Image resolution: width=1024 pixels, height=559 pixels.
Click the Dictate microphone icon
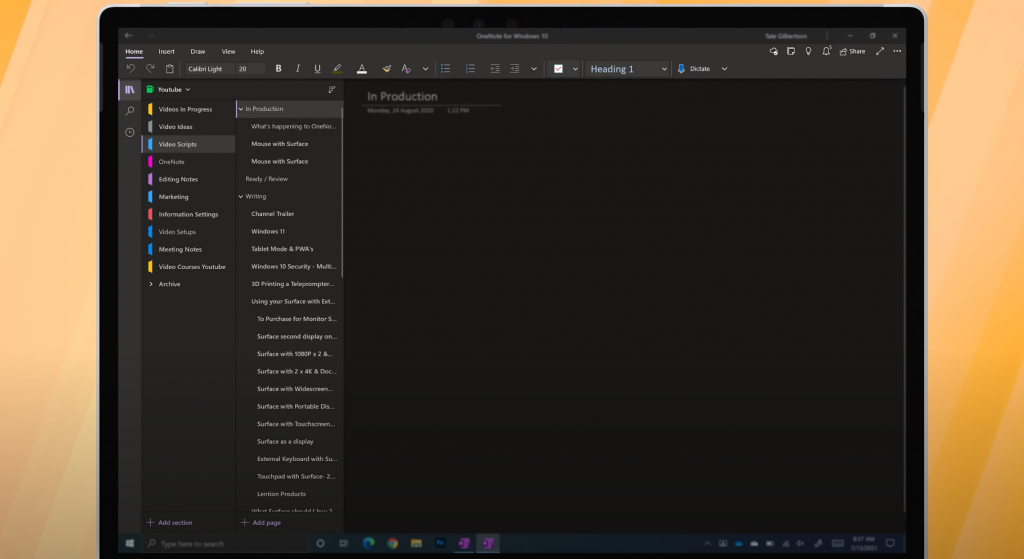(681, 69)
